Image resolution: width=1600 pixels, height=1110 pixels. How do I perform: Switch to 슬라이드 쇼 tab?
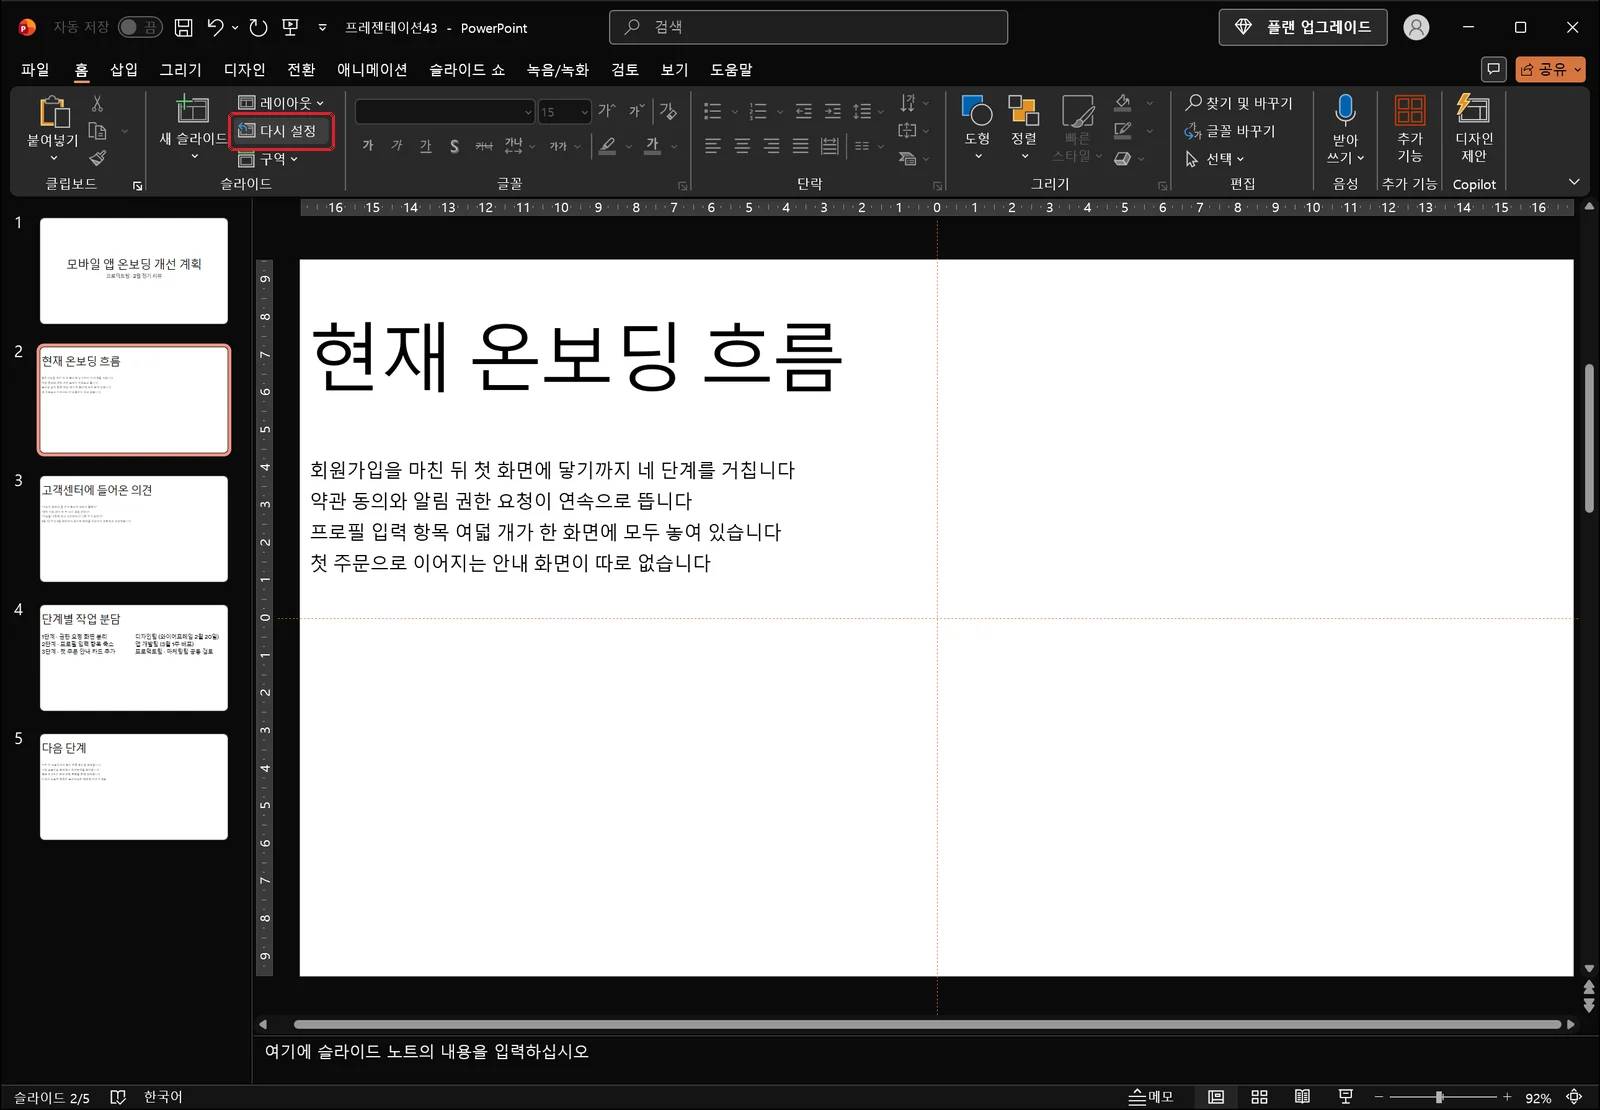pyautogui.click(x=467, y=69)
